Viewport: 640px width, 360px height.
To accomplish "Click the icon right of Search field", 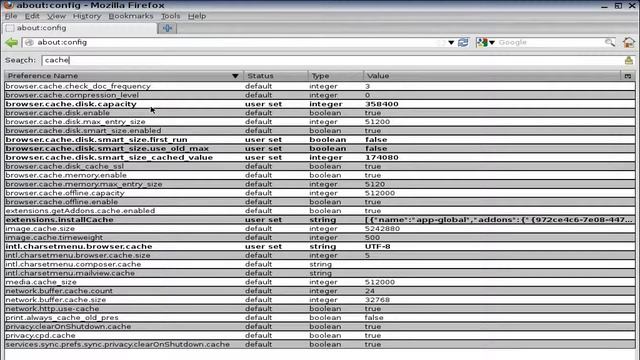I will [629, 60].
